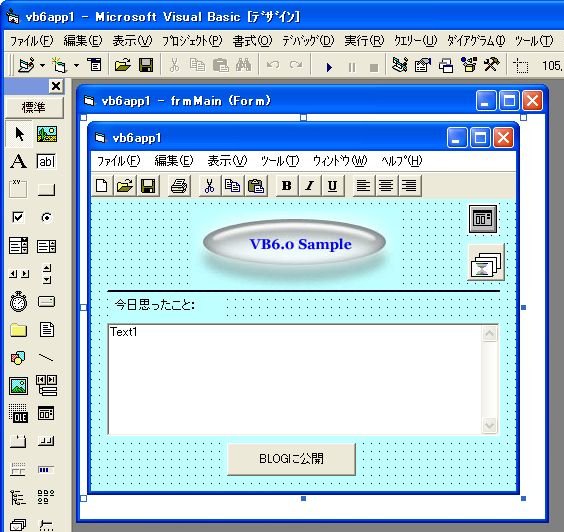Viewport: 564px width, 532px height.
Task: Select the CheckBox control tool
Action: tap(18, 217)
